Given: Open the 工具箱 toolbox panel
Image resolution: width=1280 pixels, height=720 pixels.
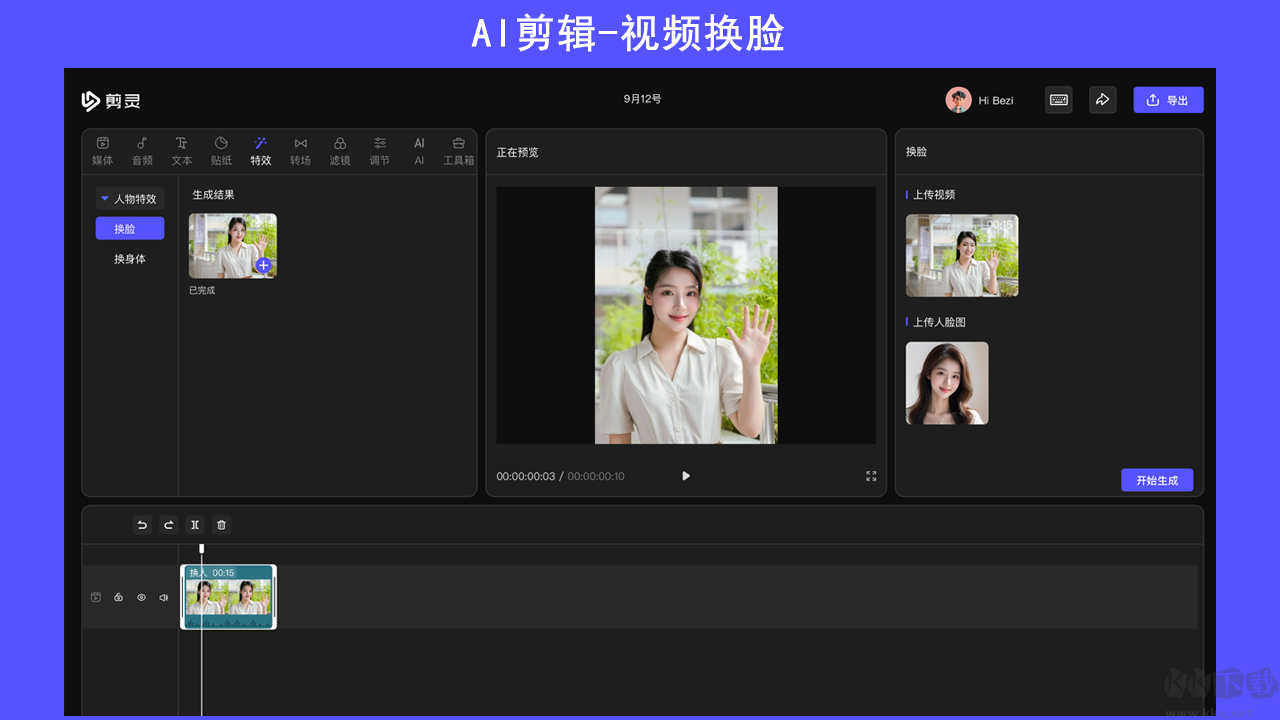Looking at the screenshot, I should (458, 150).
